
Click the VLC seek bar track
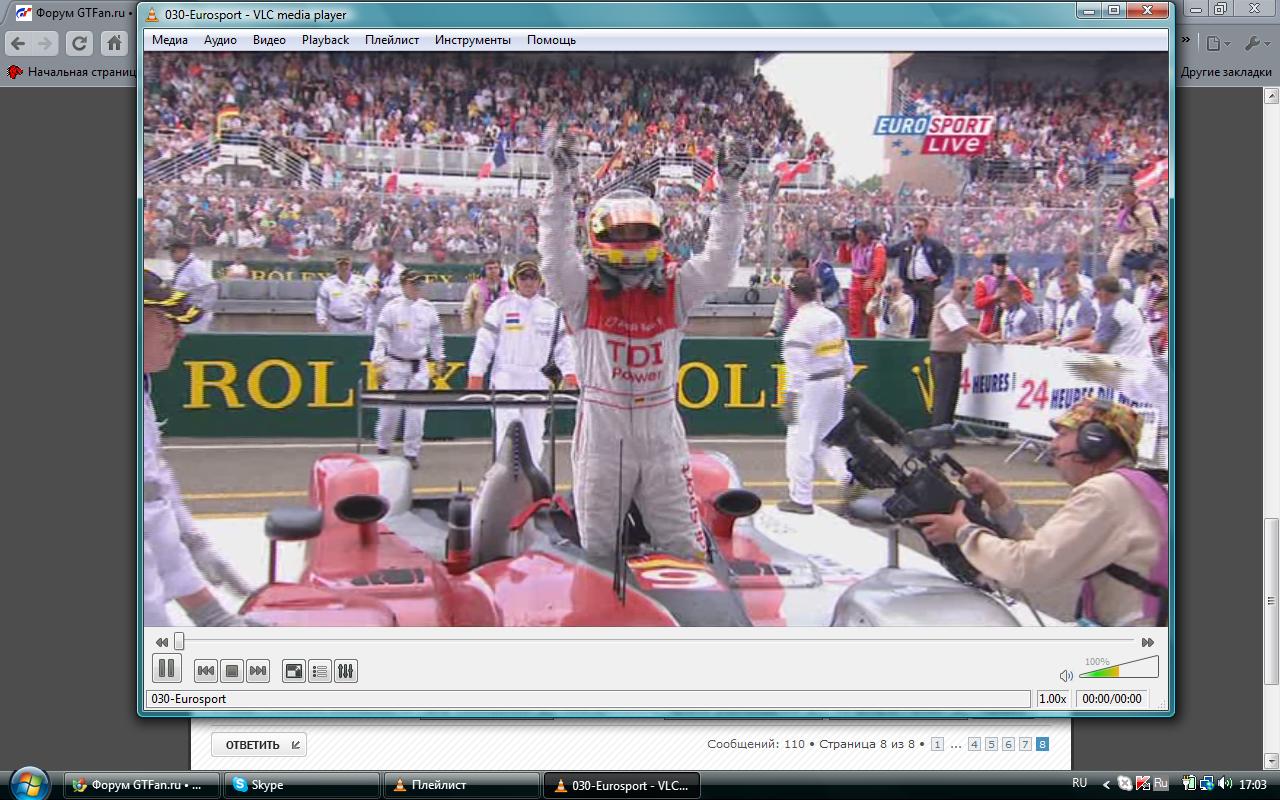[x=655, y=642]
